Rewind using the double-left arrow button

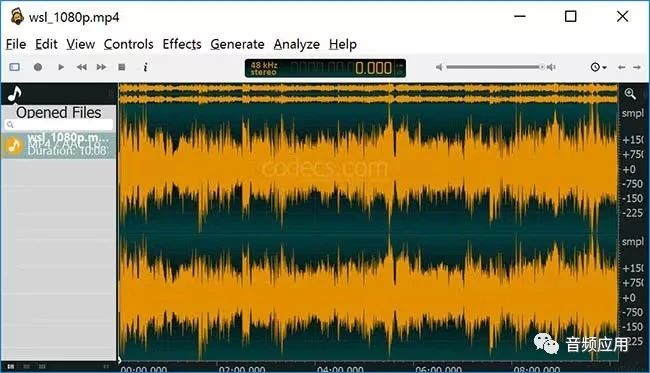[x=82, y=67]
